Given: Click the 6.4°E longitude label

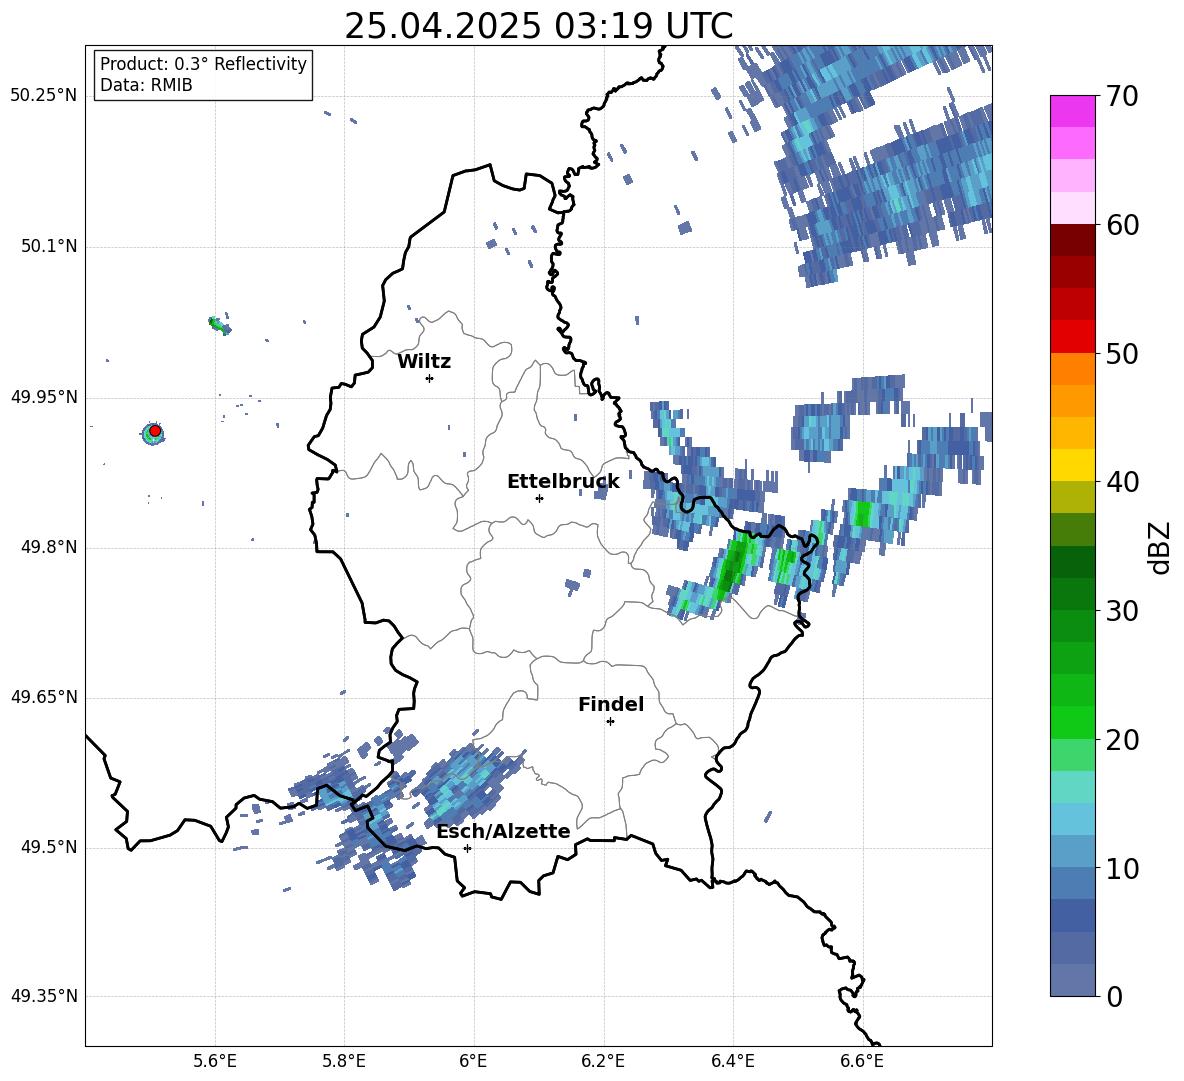Looking at the screenshot, I should point(732,1061).
